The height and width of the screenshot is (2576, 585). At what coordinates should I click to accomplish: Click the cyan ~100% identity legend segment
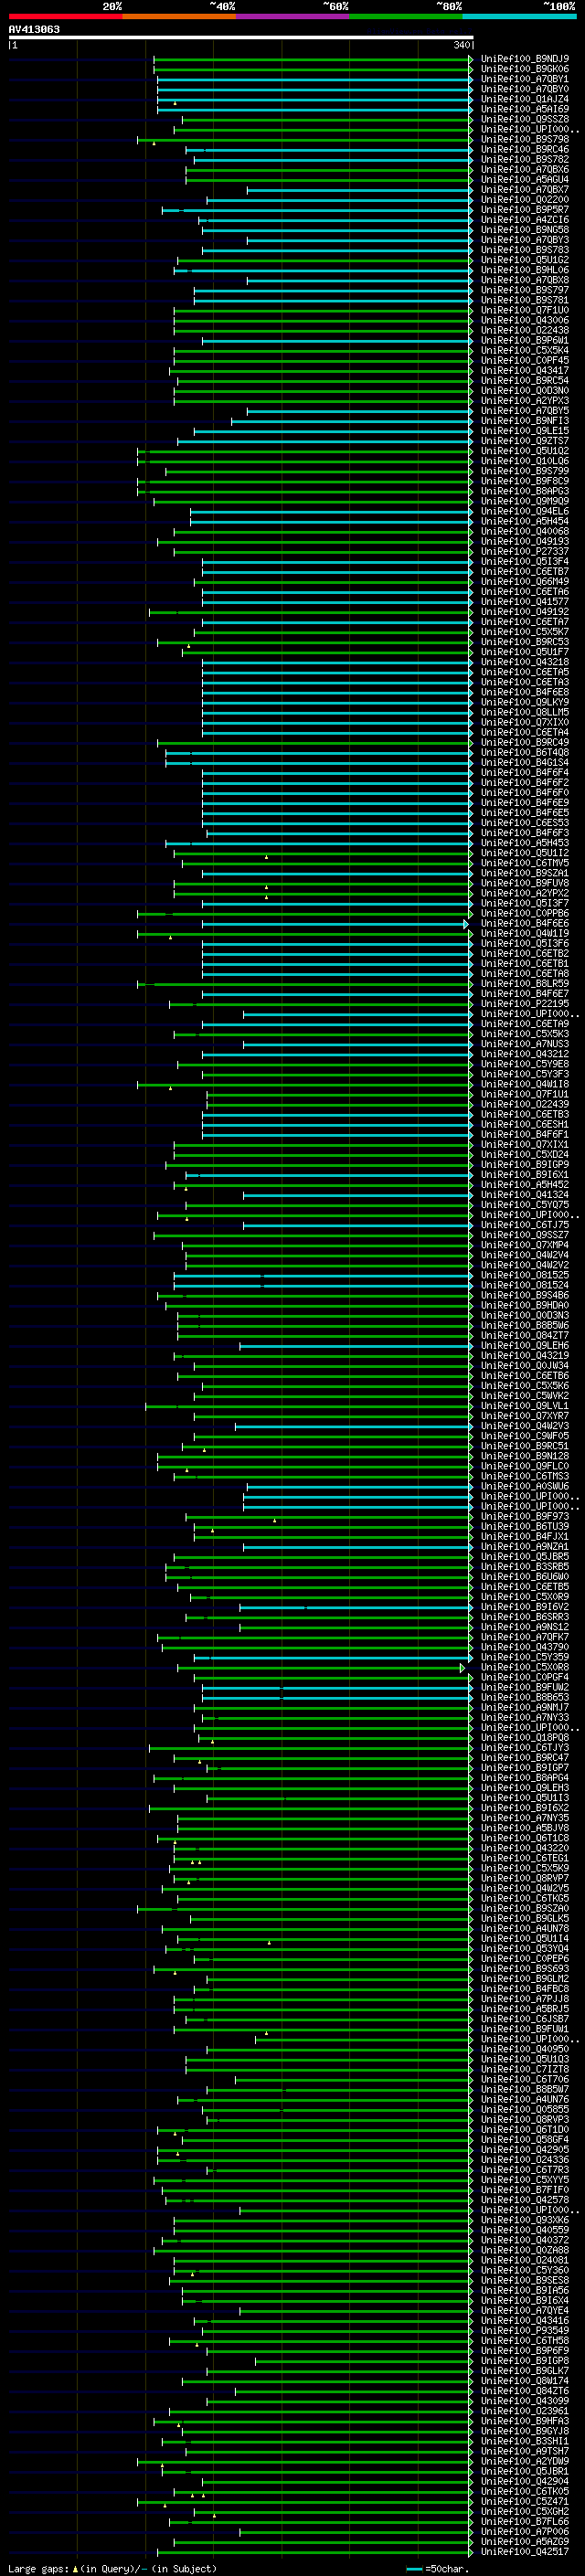pyautogui.click(x=519, y=16)
